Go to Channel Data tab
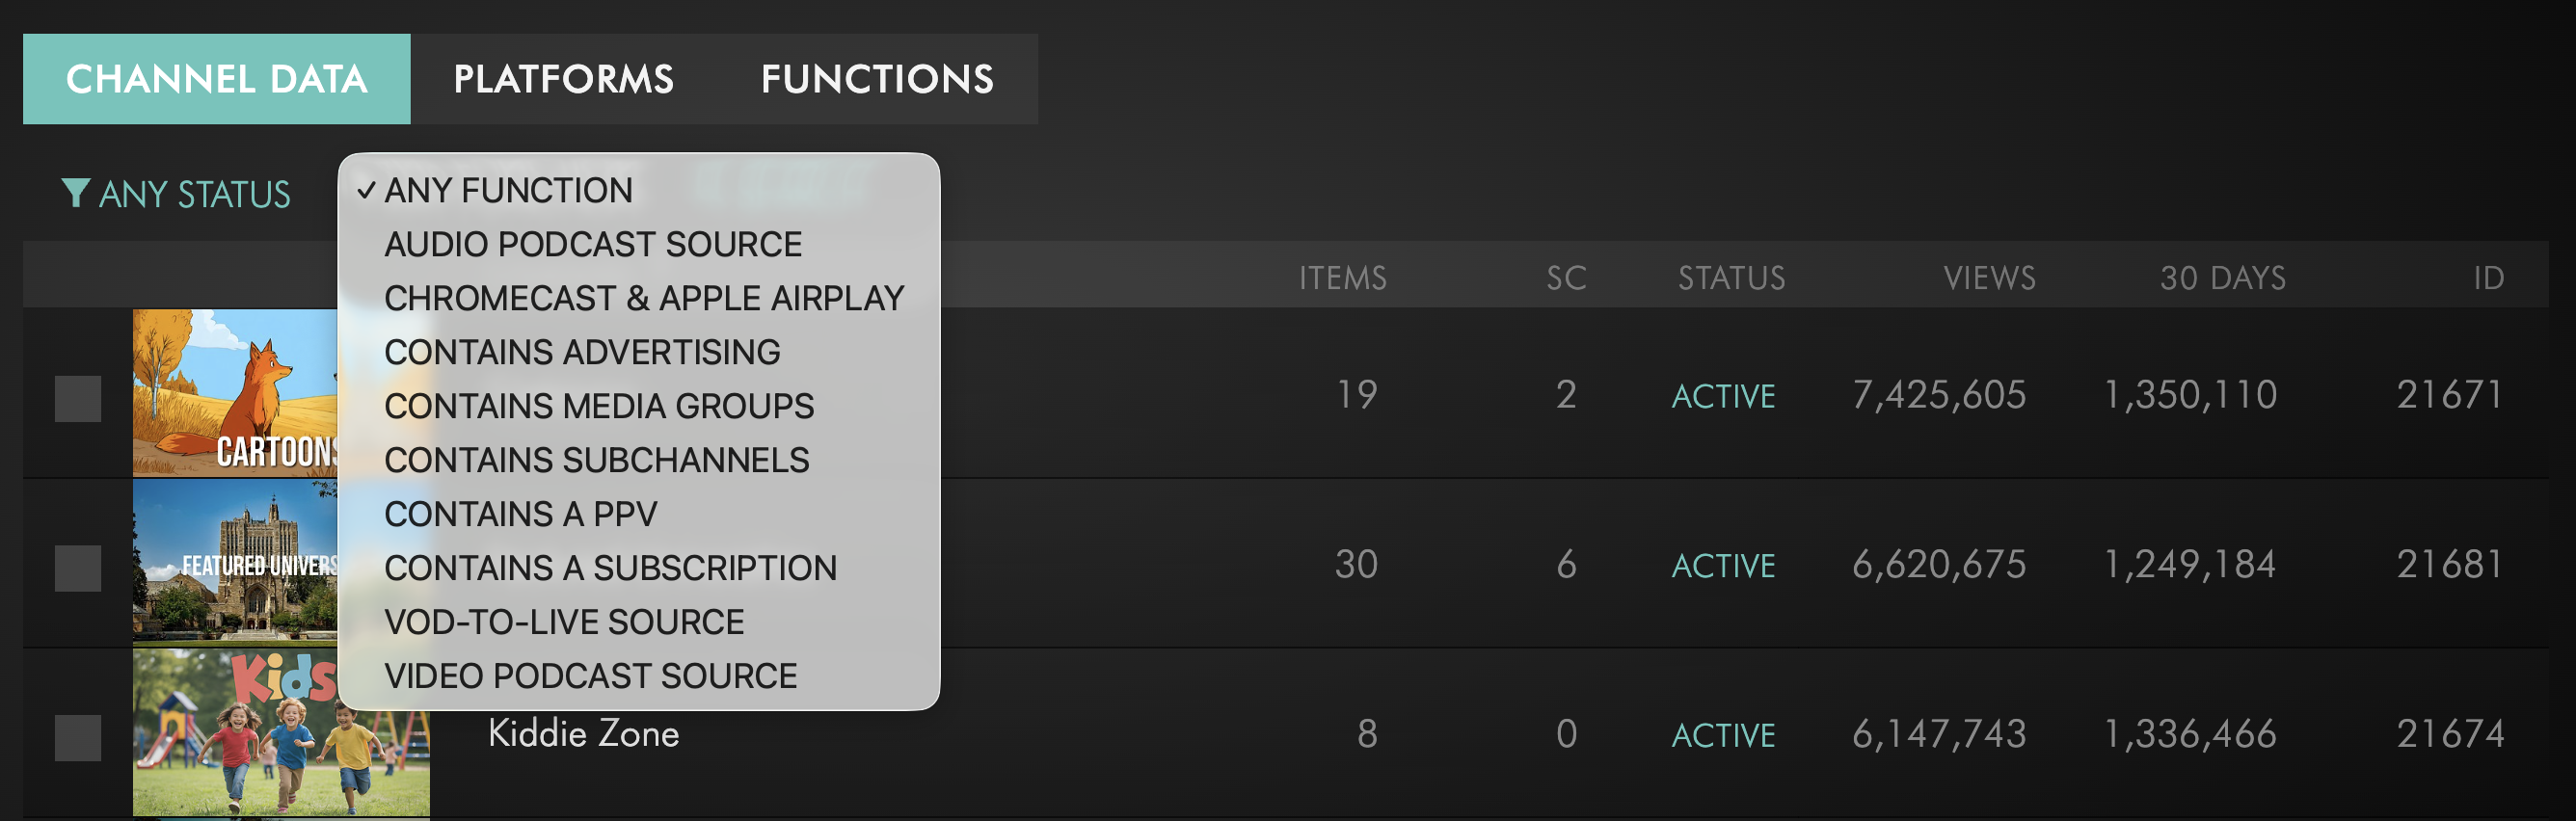Screen dimensions: 2576x821 point(216,79)
